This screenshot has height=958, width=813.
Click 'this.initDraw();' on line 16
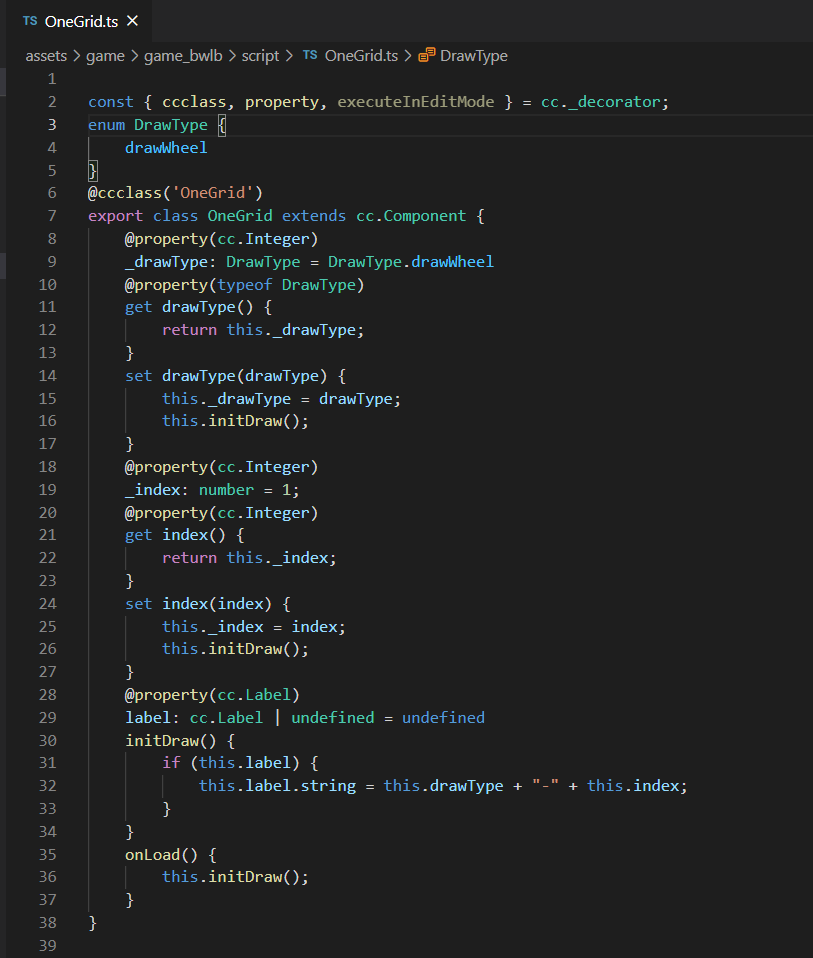(235, 421)
